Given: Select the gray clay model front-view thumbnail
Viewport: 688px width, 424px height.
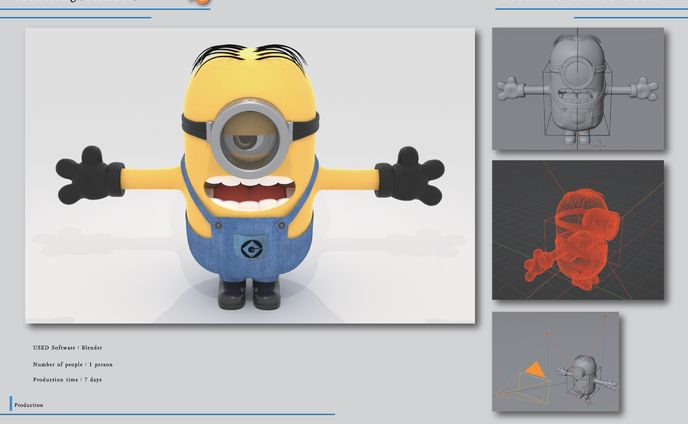Looking at the screenshot, I should [x=578, y=89].
